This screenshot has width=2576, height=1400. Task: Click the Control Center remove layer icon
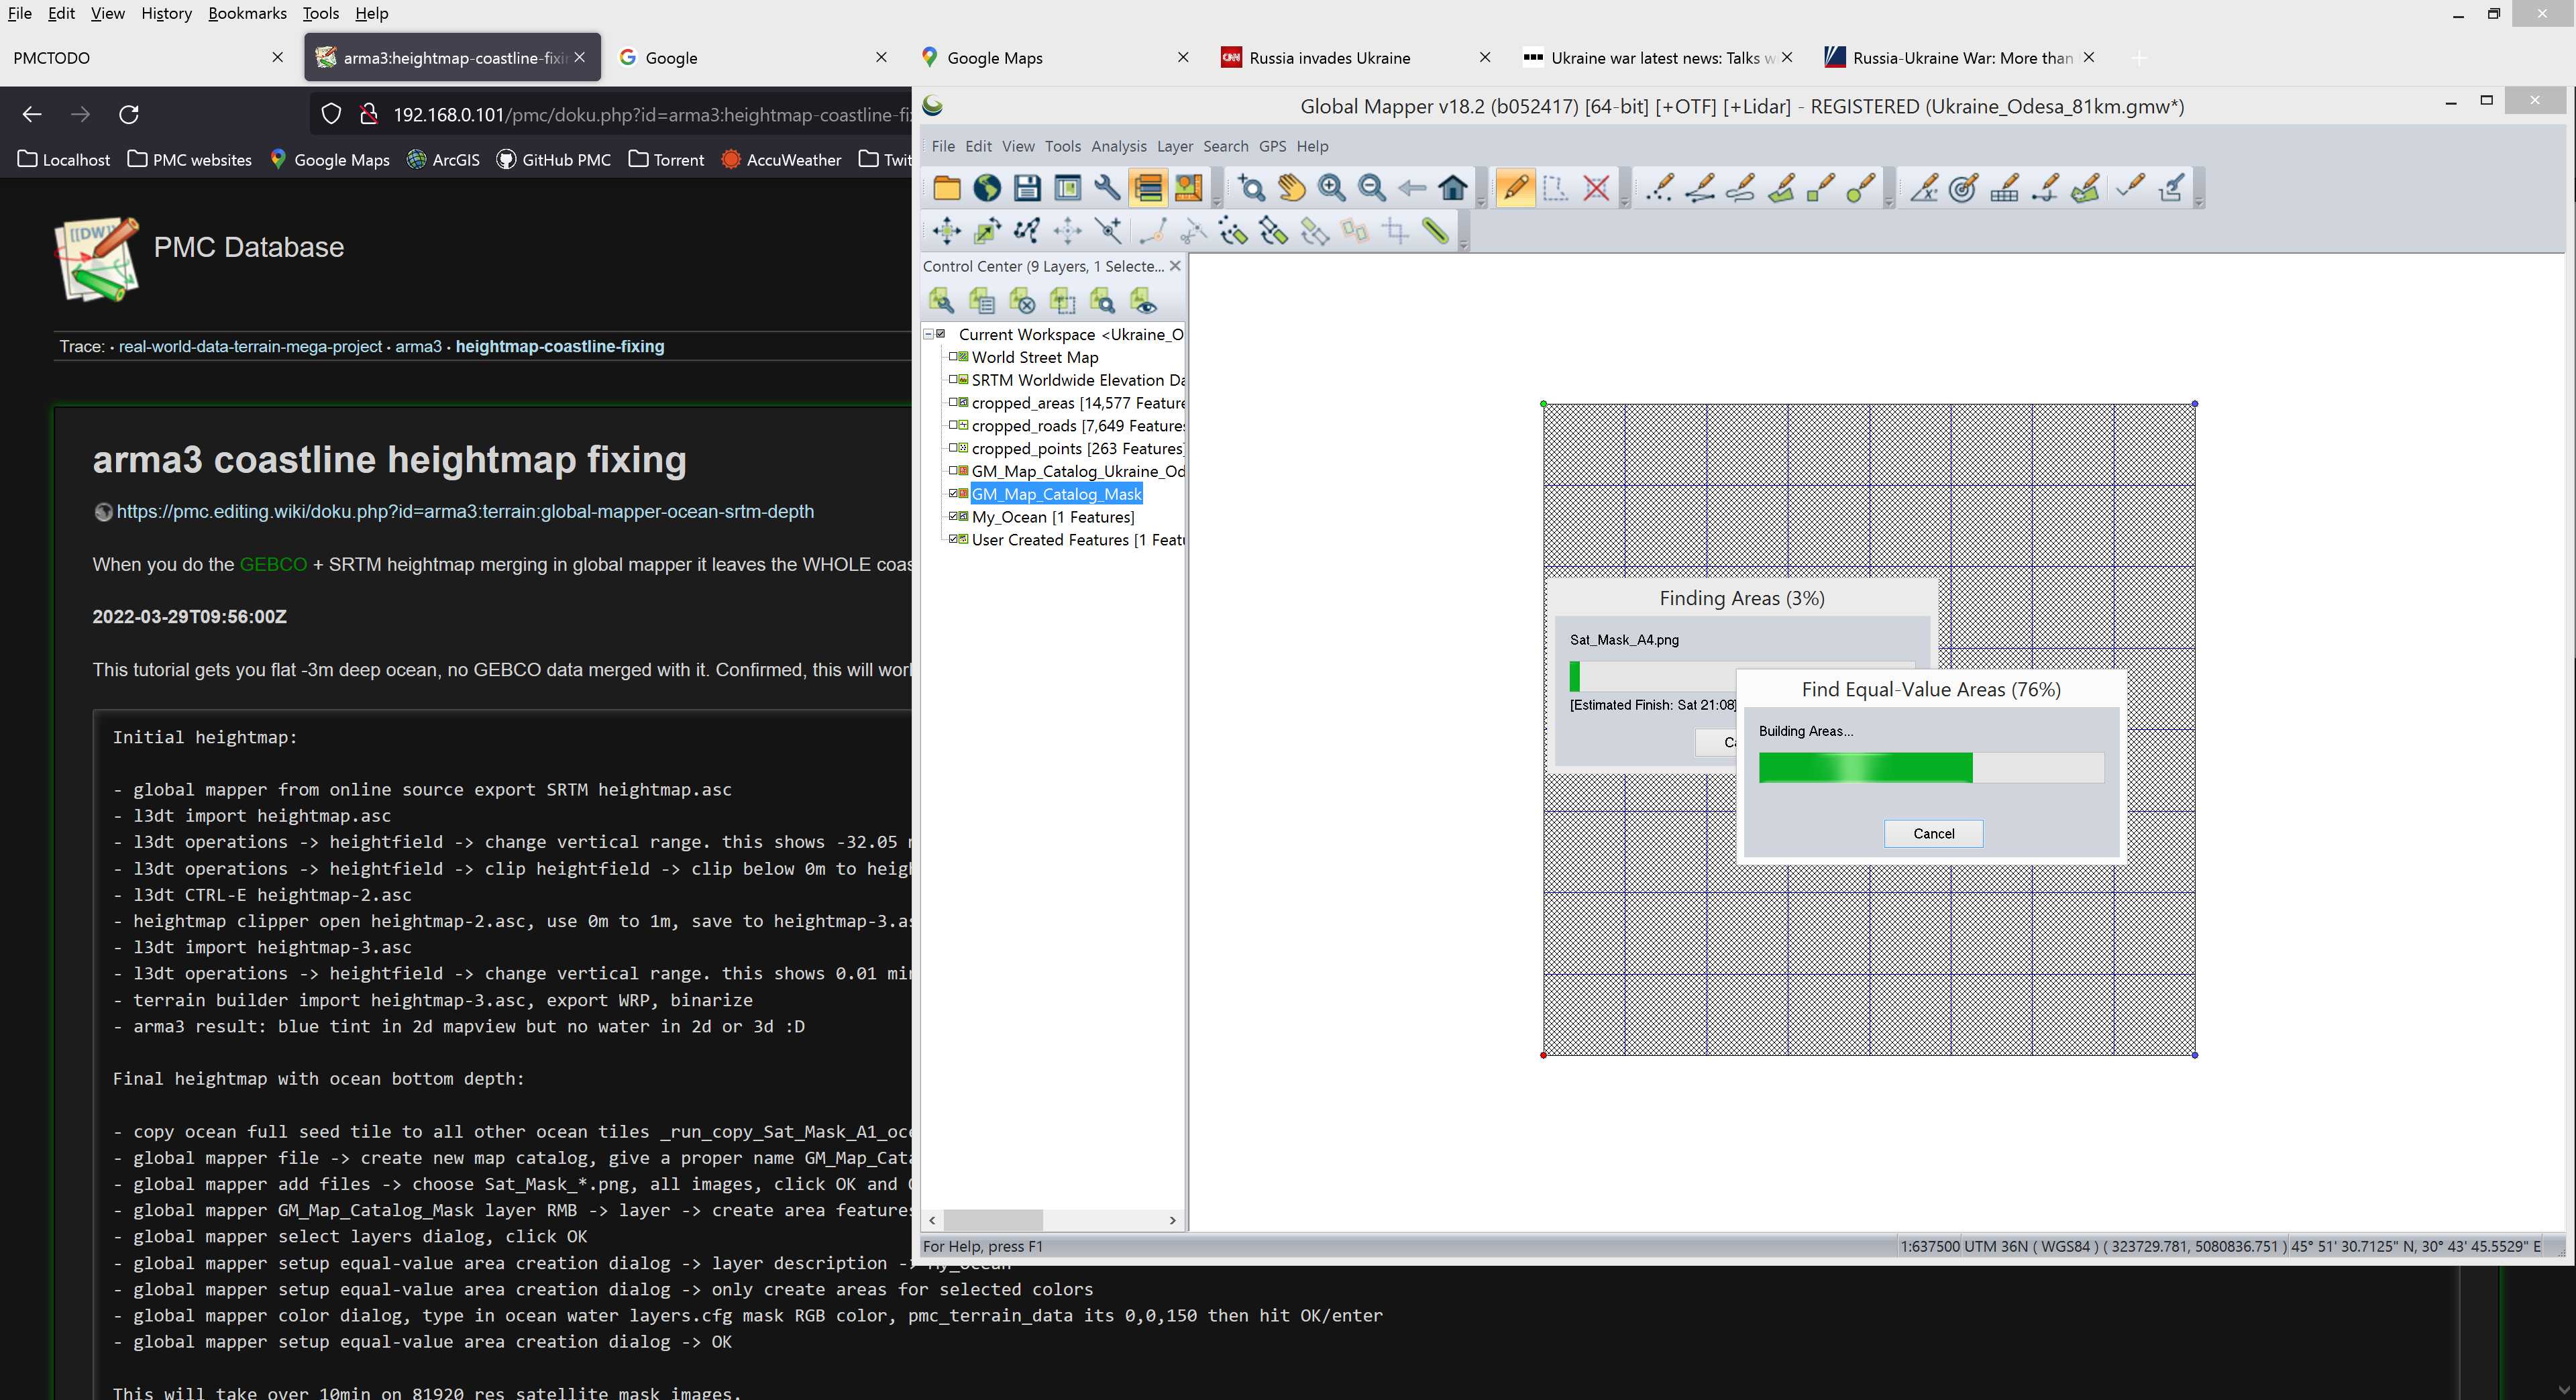[x=1022, y=300]
